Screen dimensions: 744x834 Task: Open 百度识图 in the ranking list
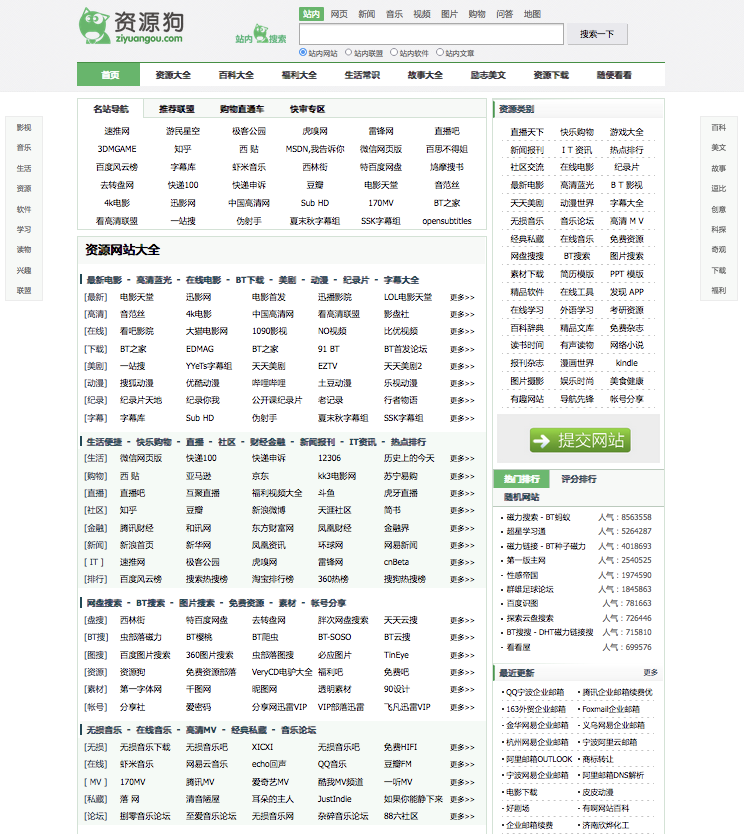coord(522,603)
